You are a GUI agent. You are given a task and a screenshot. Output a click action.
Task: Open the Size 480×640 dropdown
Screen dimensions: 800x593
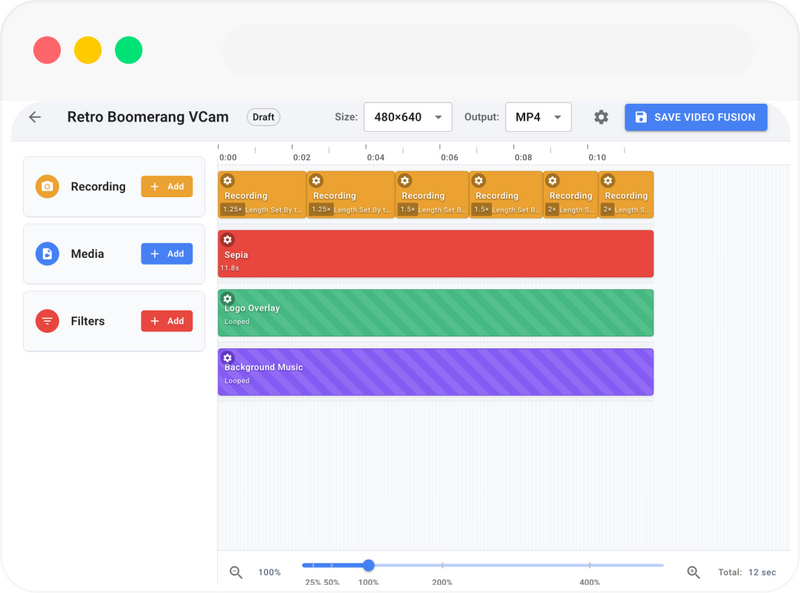pos(407,117)
